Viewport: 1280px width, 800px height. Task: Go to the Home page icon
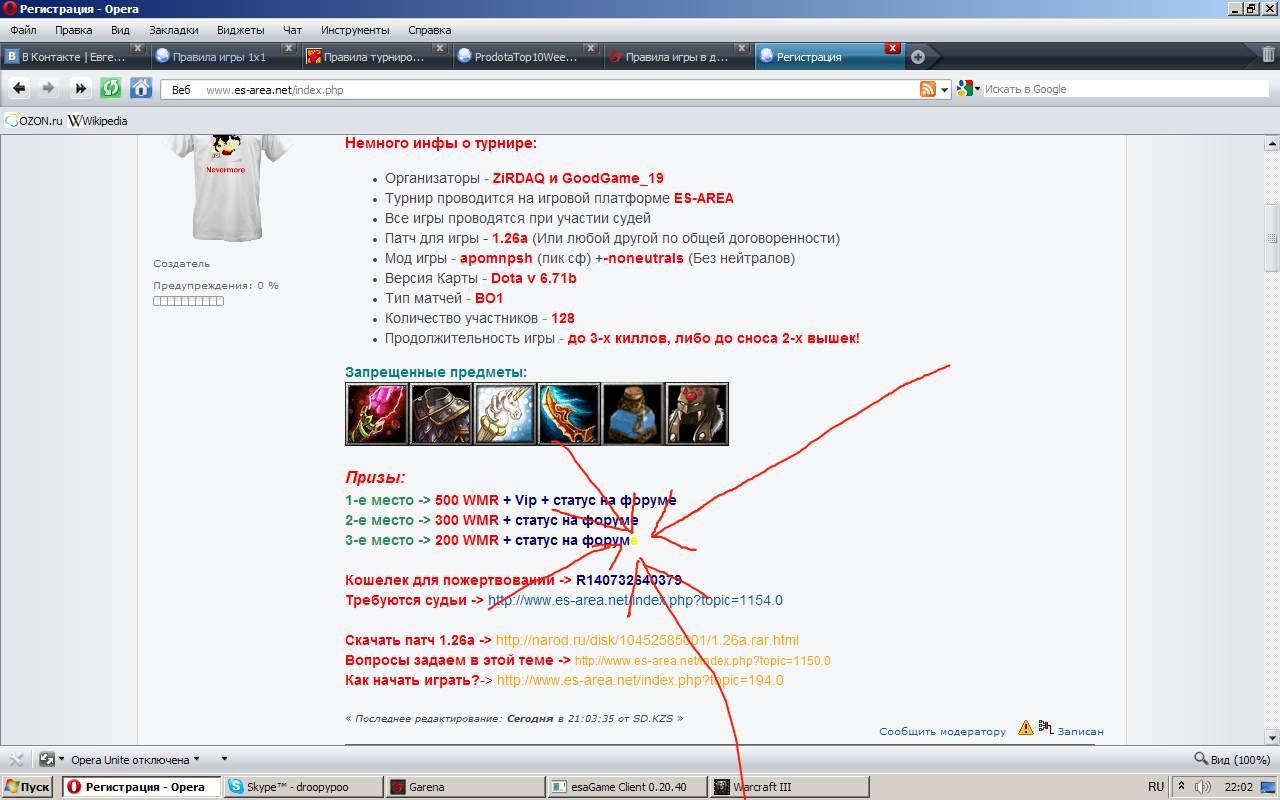coord(141,88)
